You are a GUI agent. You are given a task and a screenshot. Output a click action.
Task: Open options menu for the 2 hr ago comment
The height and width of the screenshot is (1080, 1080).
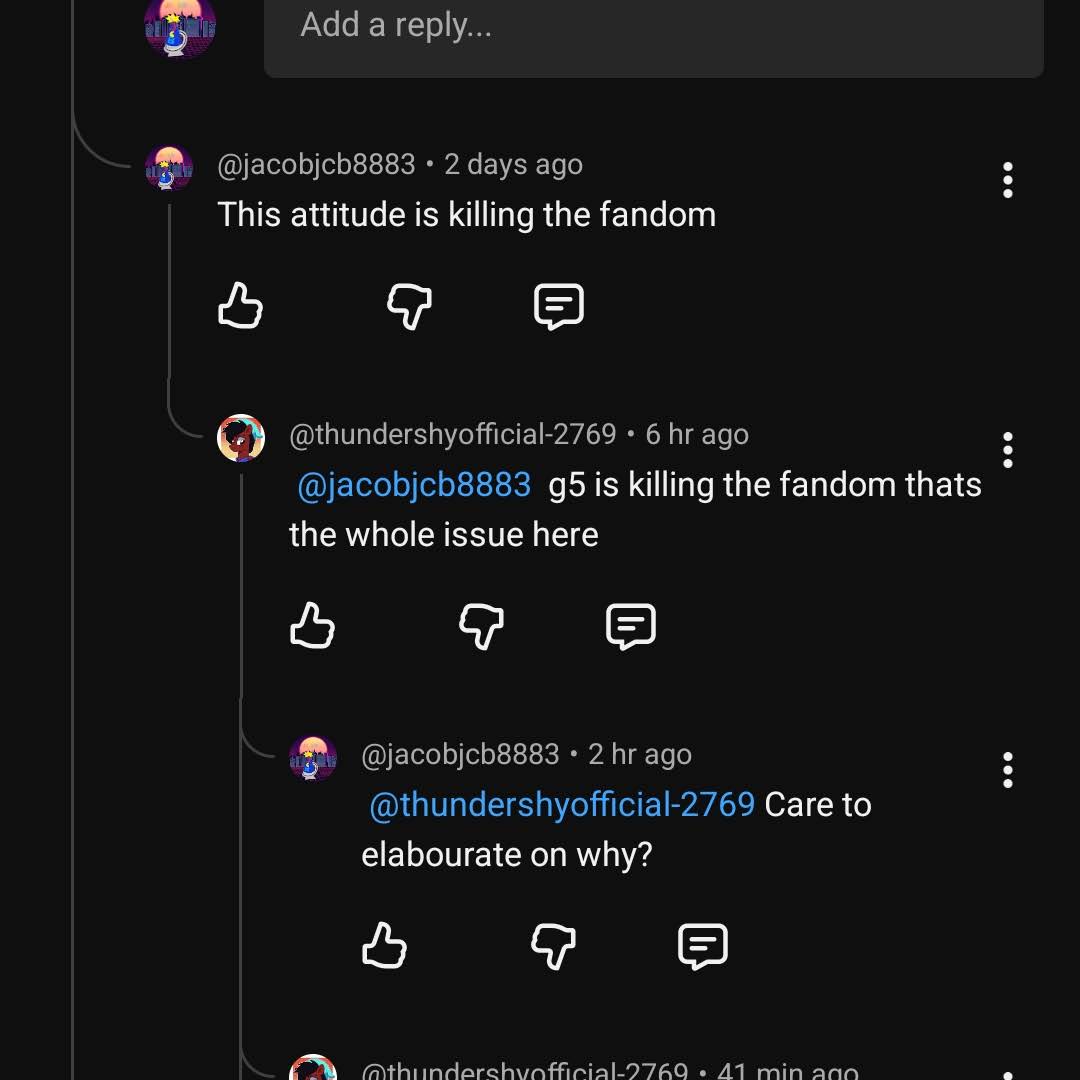click(x=1008, y=770)
